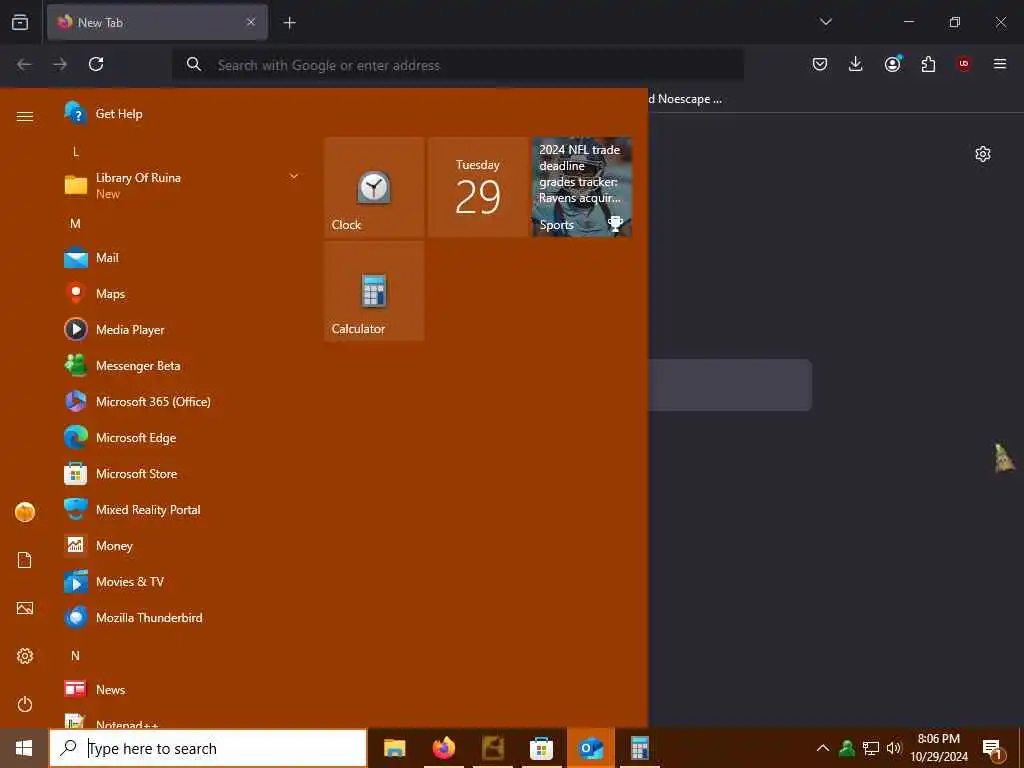Select the M alphabet header
1024x768 pixels.
point(76,224)
